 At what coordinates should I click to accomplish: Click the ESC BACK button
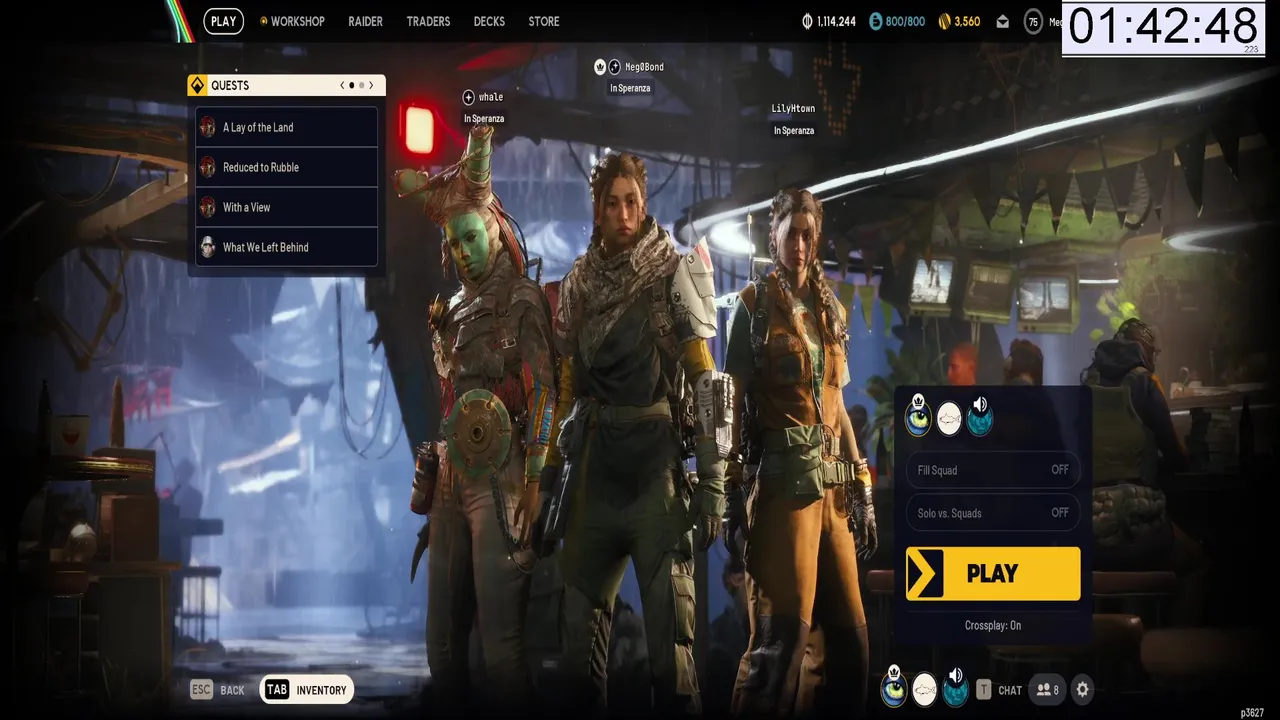coord(217,690)
